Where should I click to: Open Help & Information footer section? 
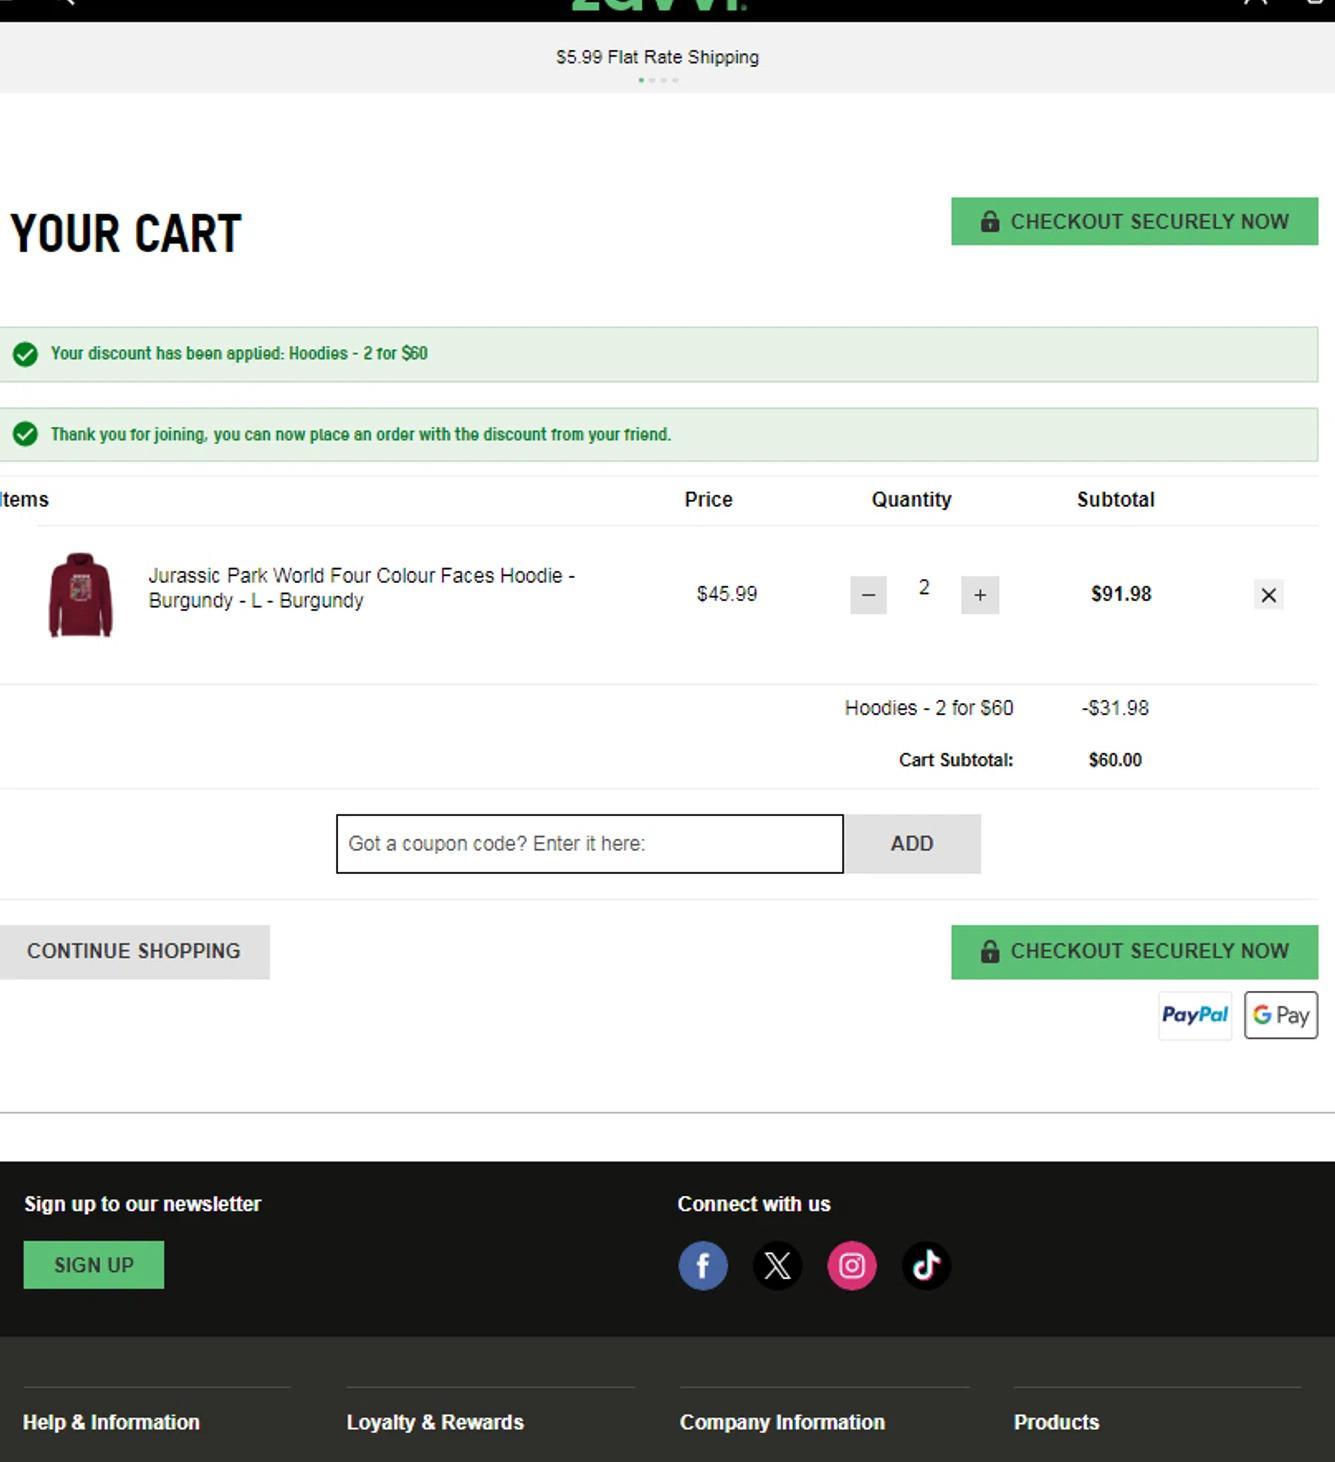[111, 1422]
